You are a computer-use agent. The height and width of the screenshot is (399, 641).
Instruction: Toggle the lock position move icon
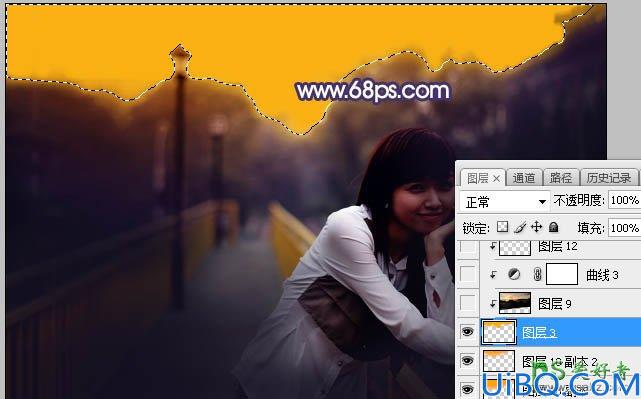[536, 227]
